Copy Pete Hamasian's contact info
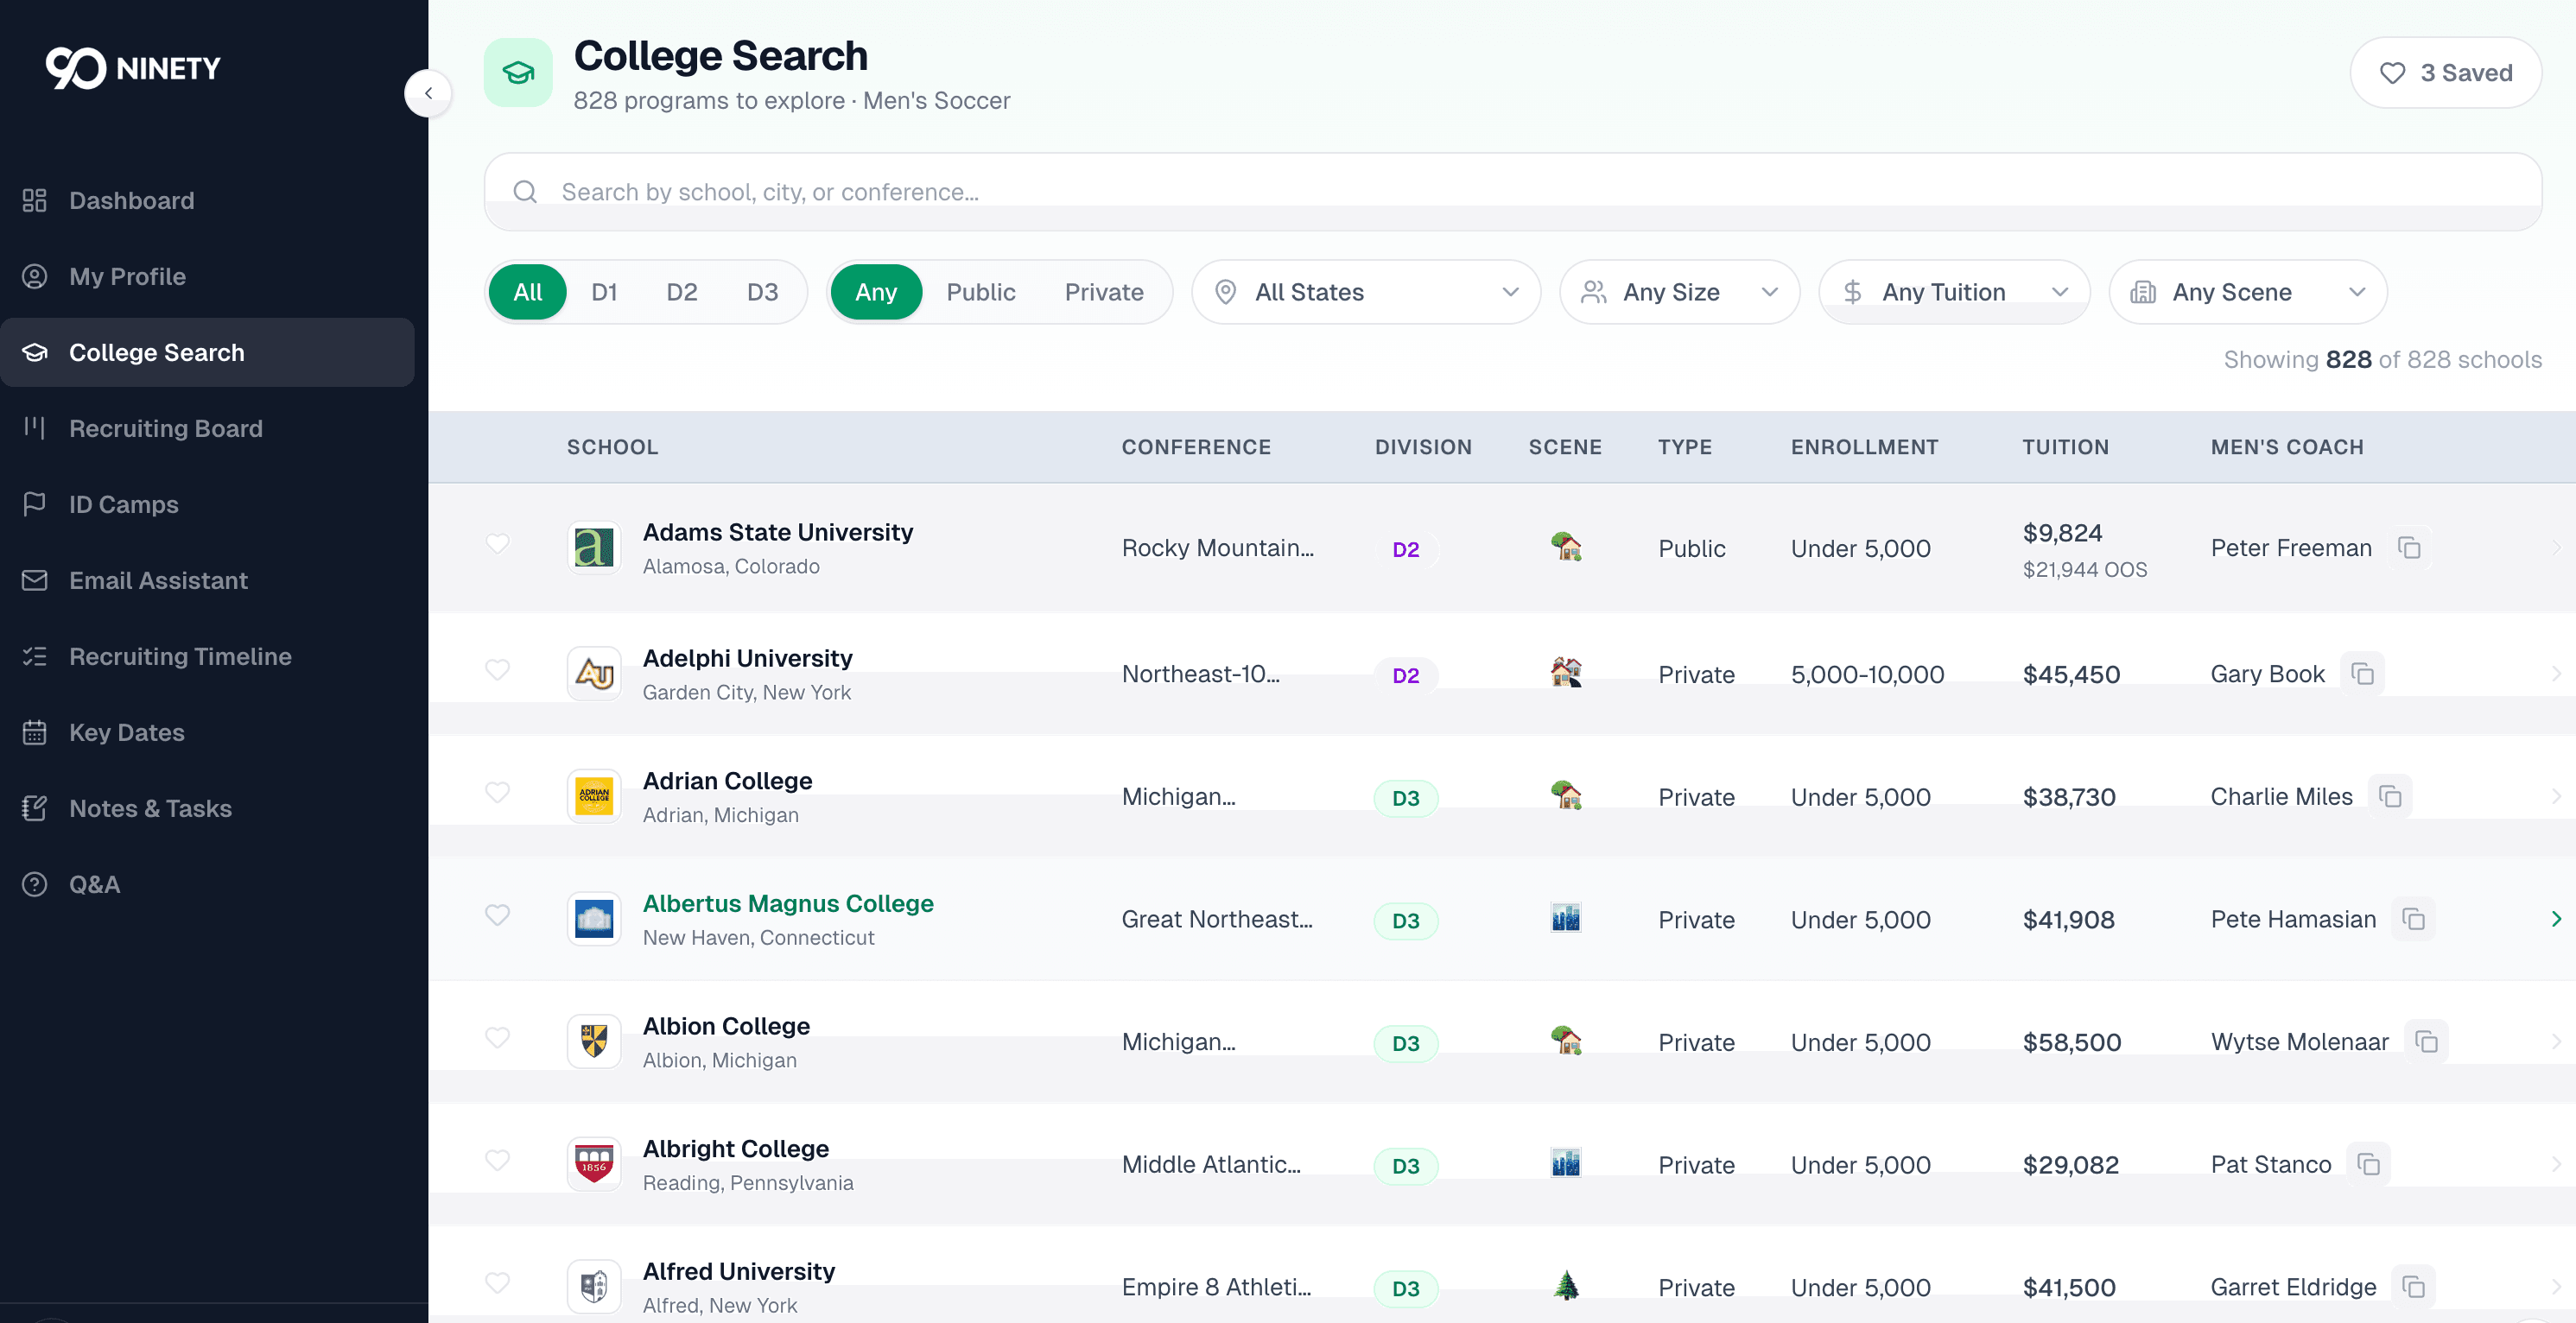The width and height of the screenshot is (2576, 1323). [x=2413, y=920]
